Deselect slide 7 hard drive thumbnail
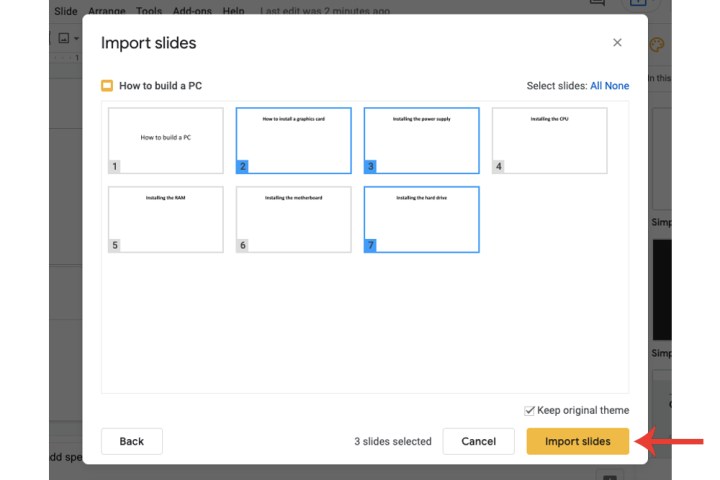Screen dimensions: 720x480 (x=421, y=219)
